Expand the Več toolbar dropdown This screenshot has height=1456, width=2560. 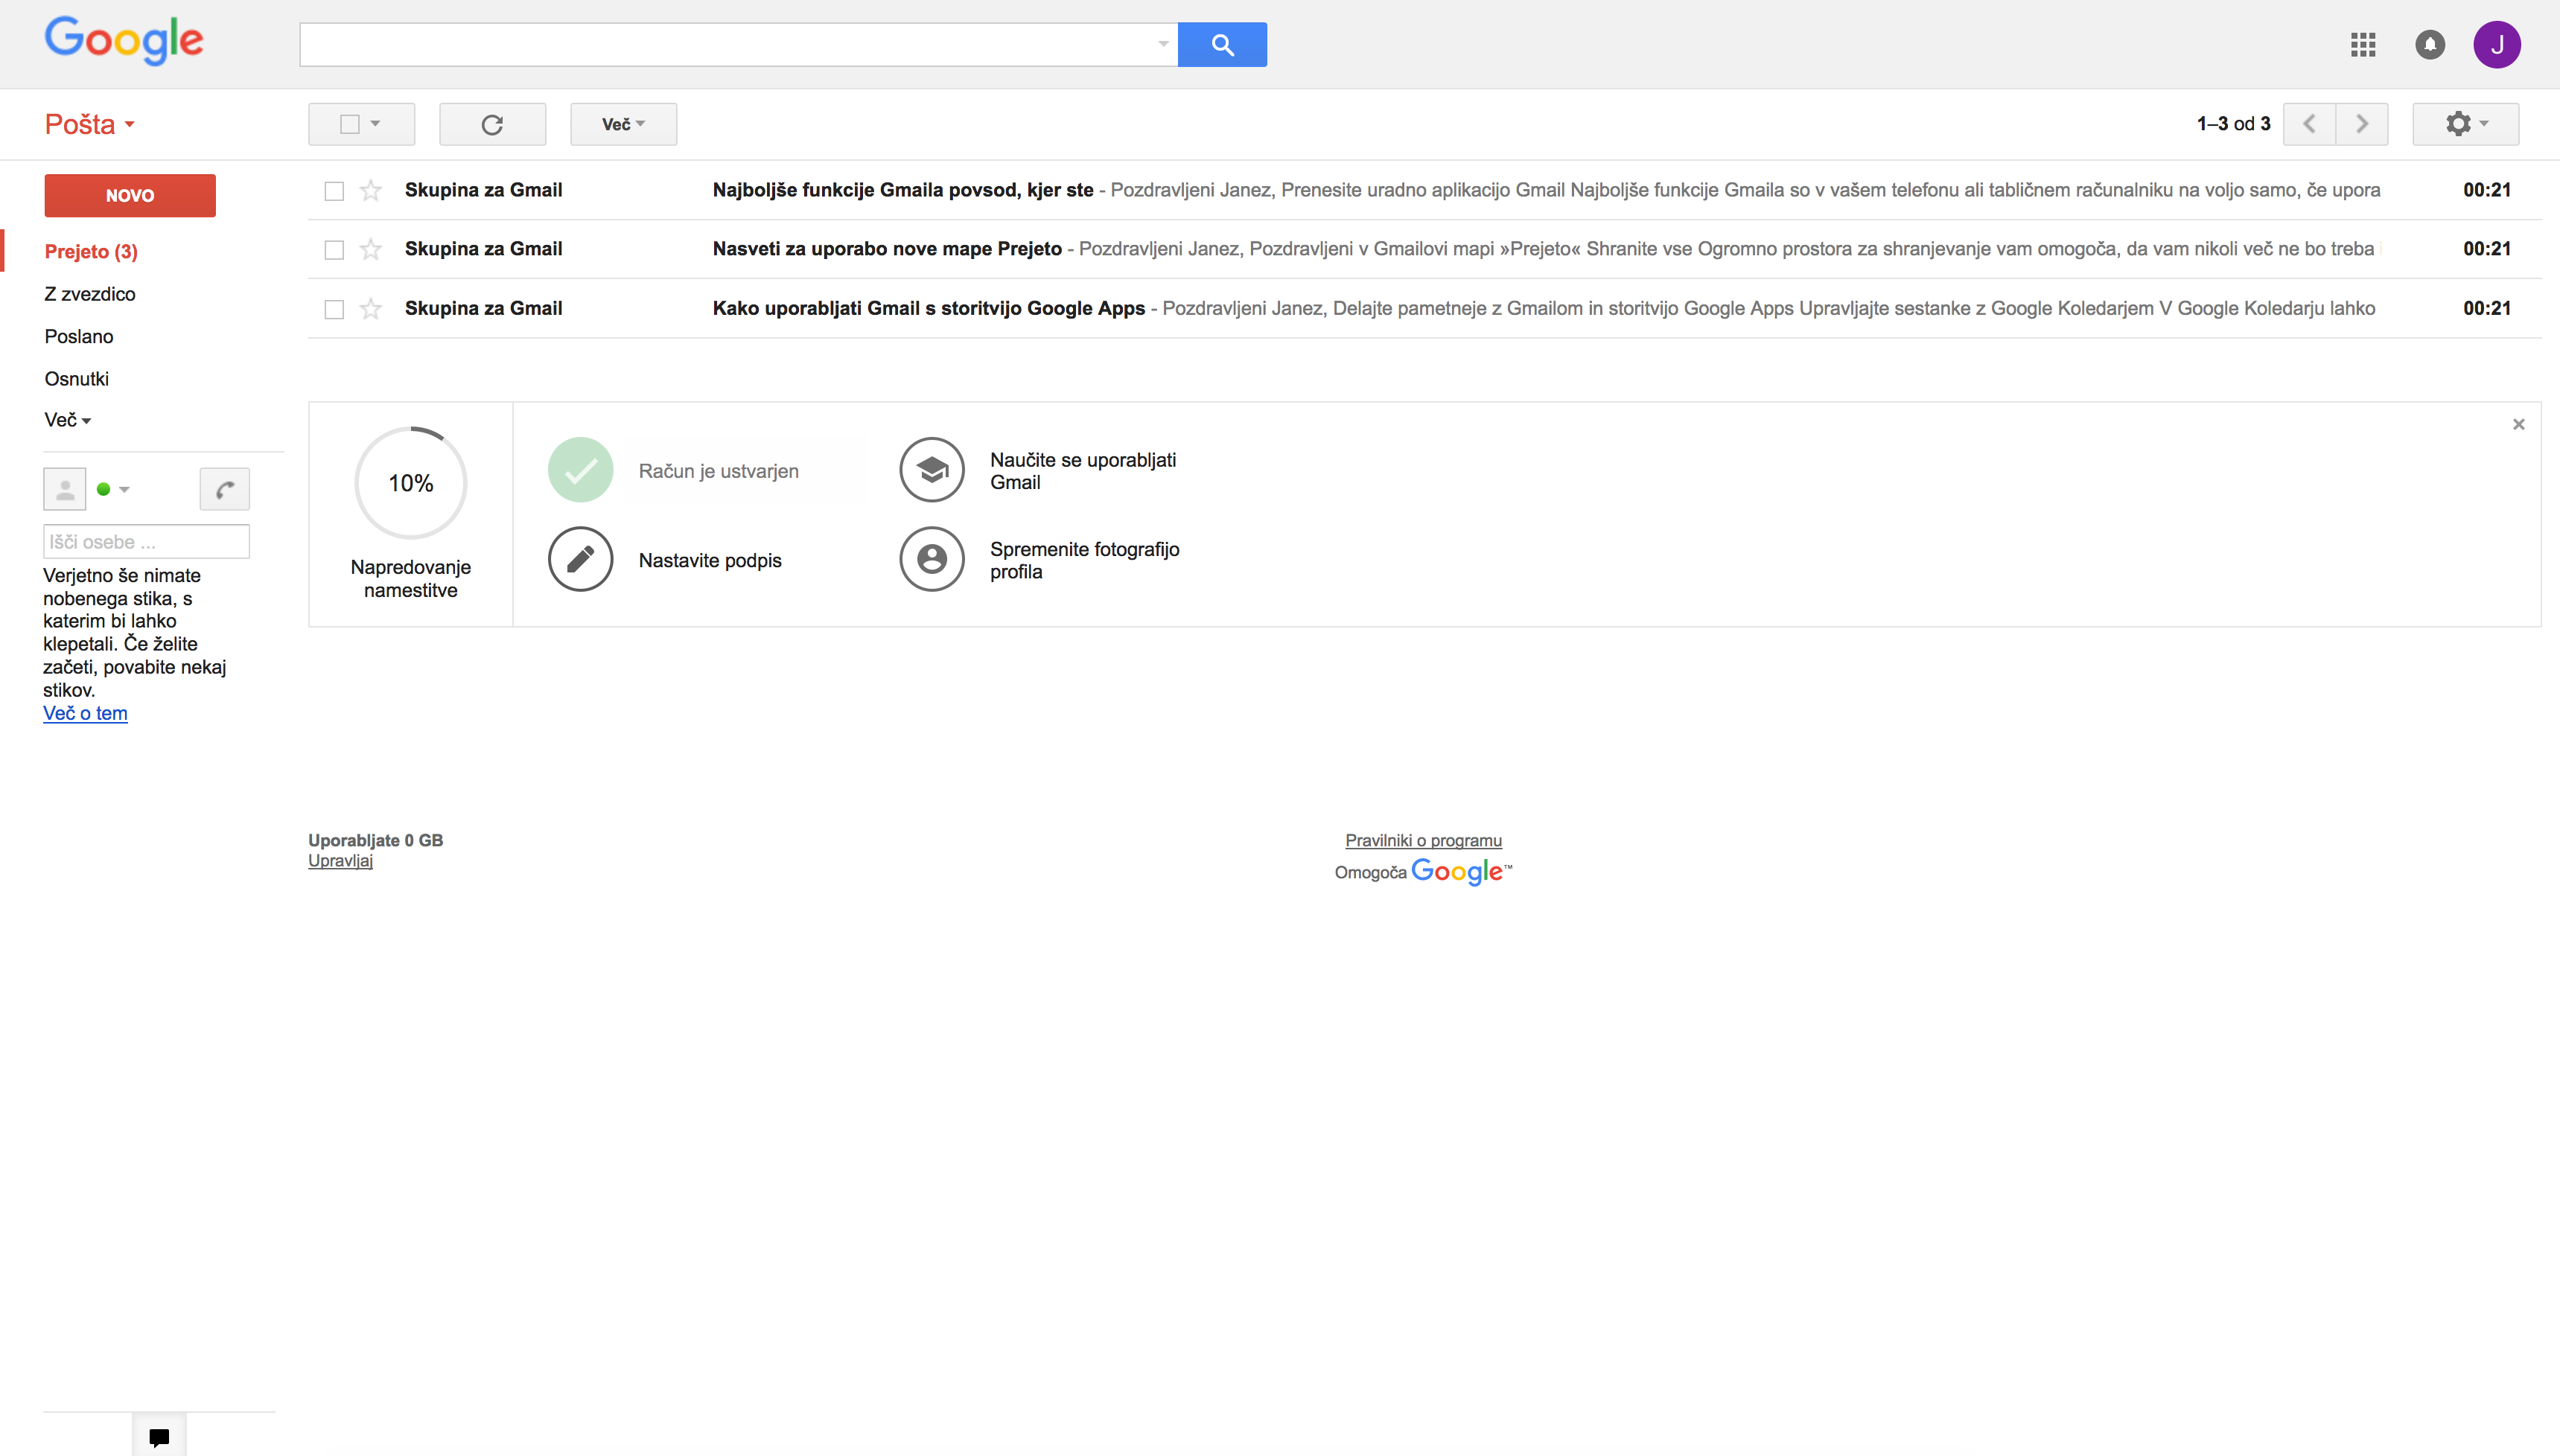coord(622,124)
